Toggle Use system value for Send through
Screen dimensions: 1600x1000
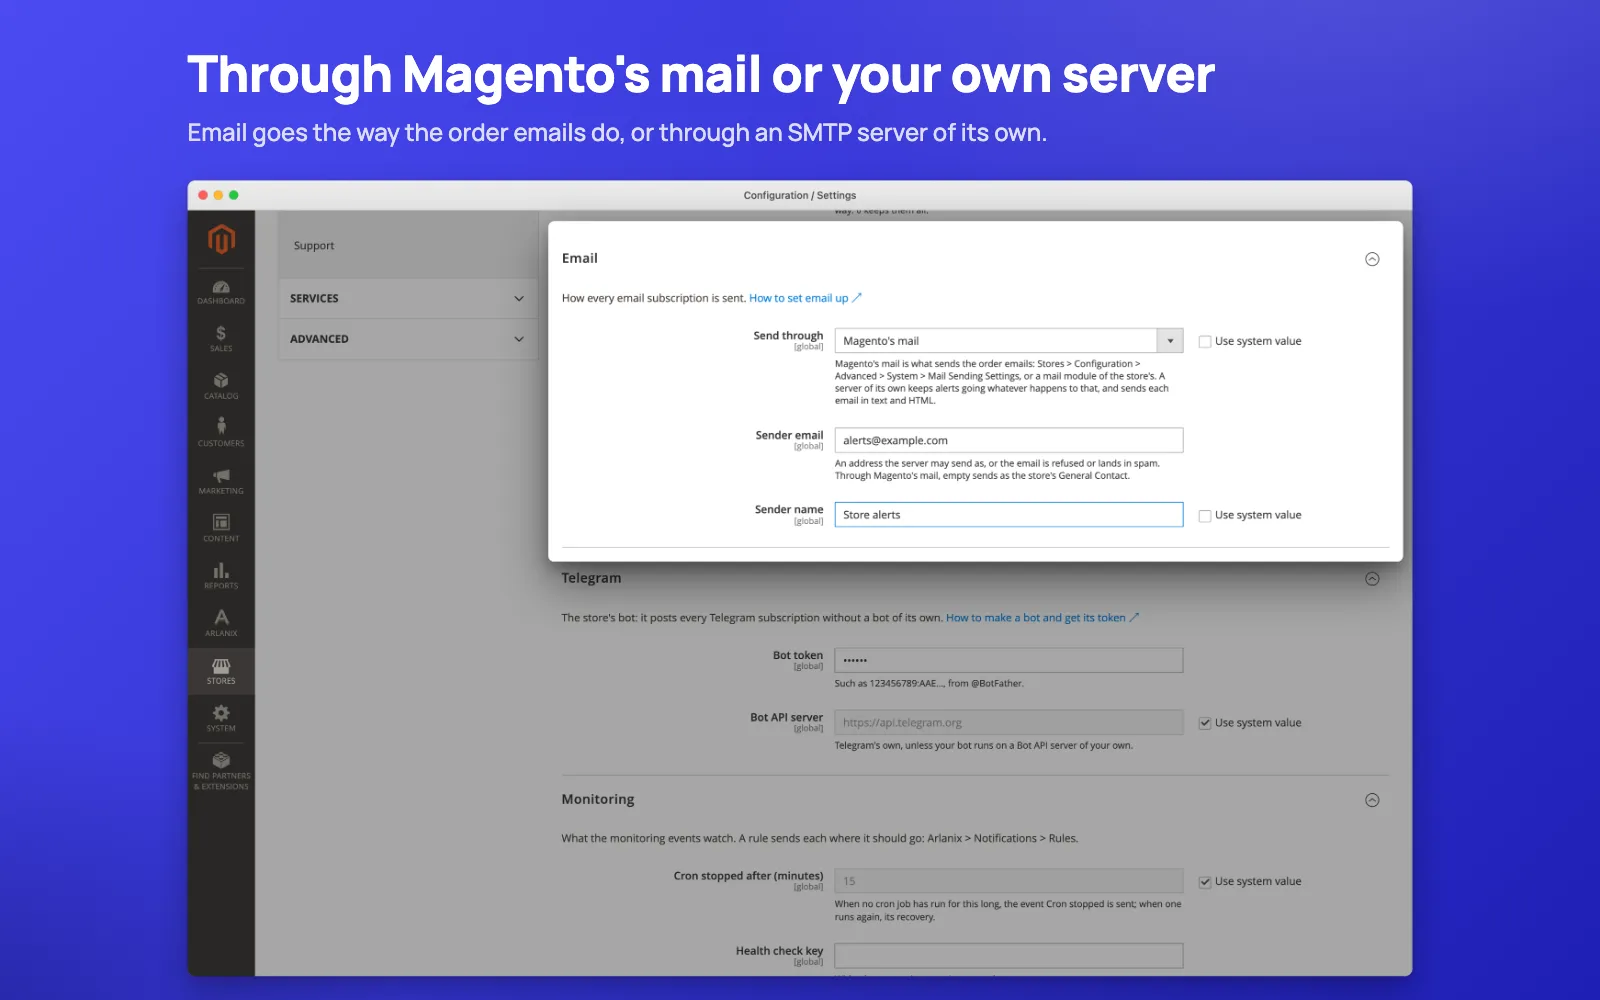[1205, 341]
